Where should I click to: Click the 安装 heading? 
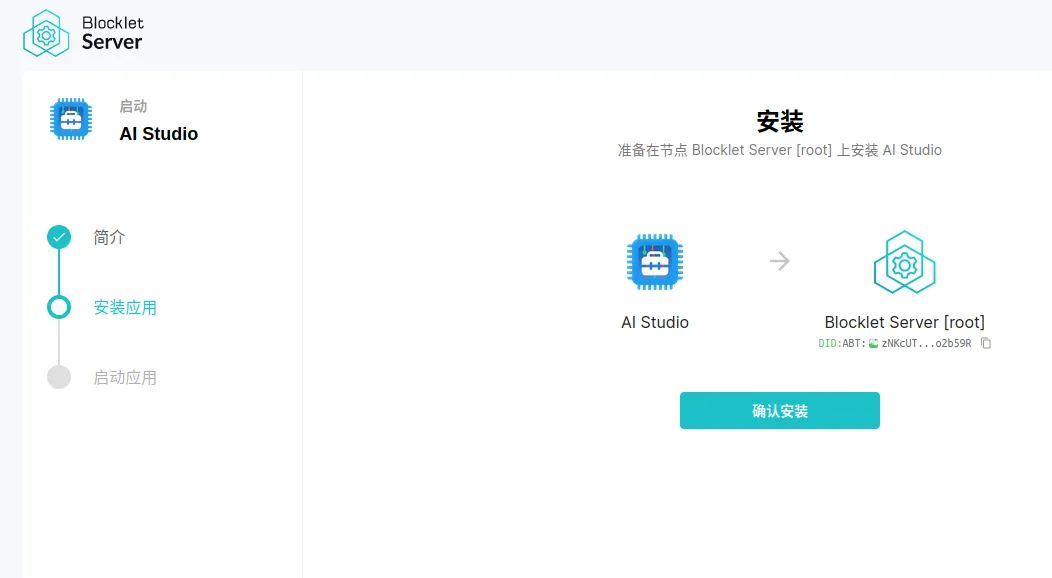tap(780, 122)
